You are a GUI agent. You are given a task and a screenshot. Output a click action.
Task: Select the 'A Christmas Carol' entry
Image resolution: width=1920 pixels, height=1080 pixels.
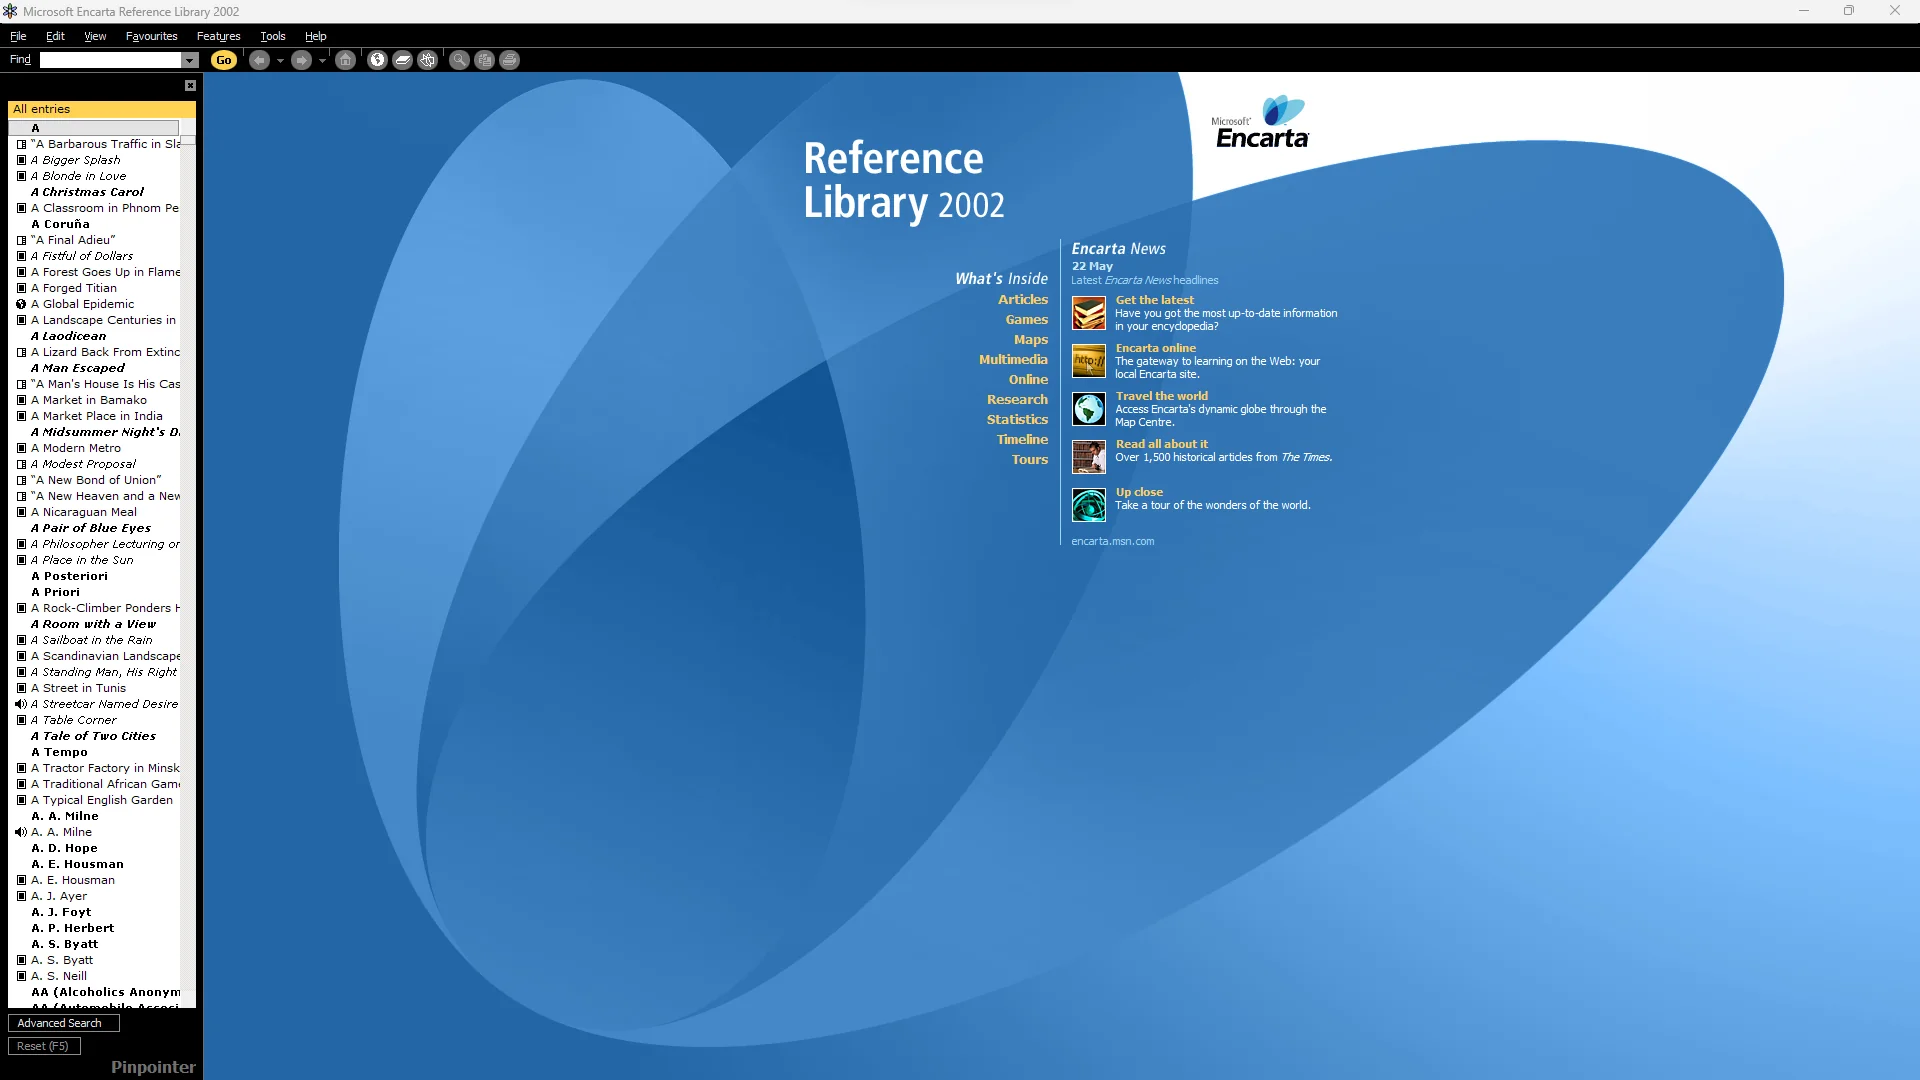pos(87,192)
